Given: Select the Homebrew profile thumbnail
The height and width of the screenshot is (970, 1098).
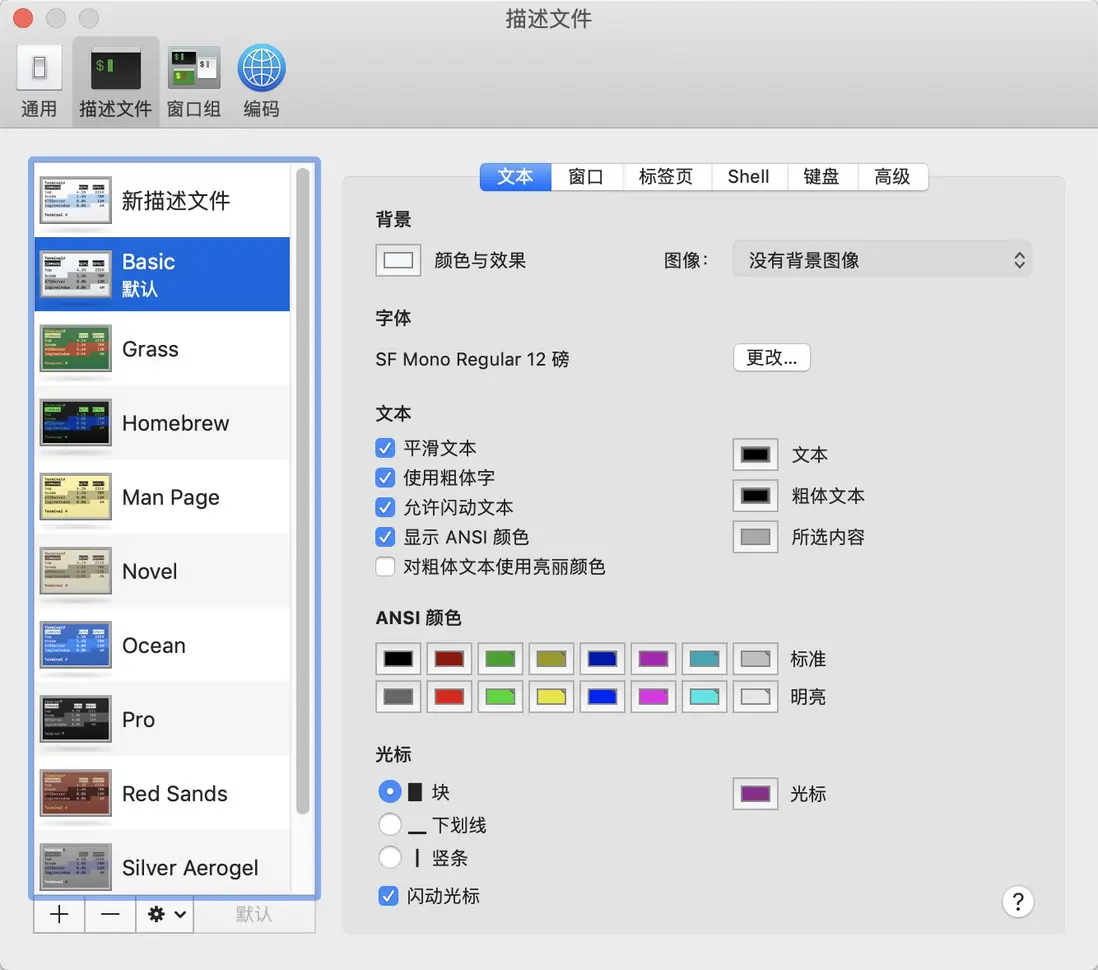Looking at the screenshot, I should coord(76,423).
